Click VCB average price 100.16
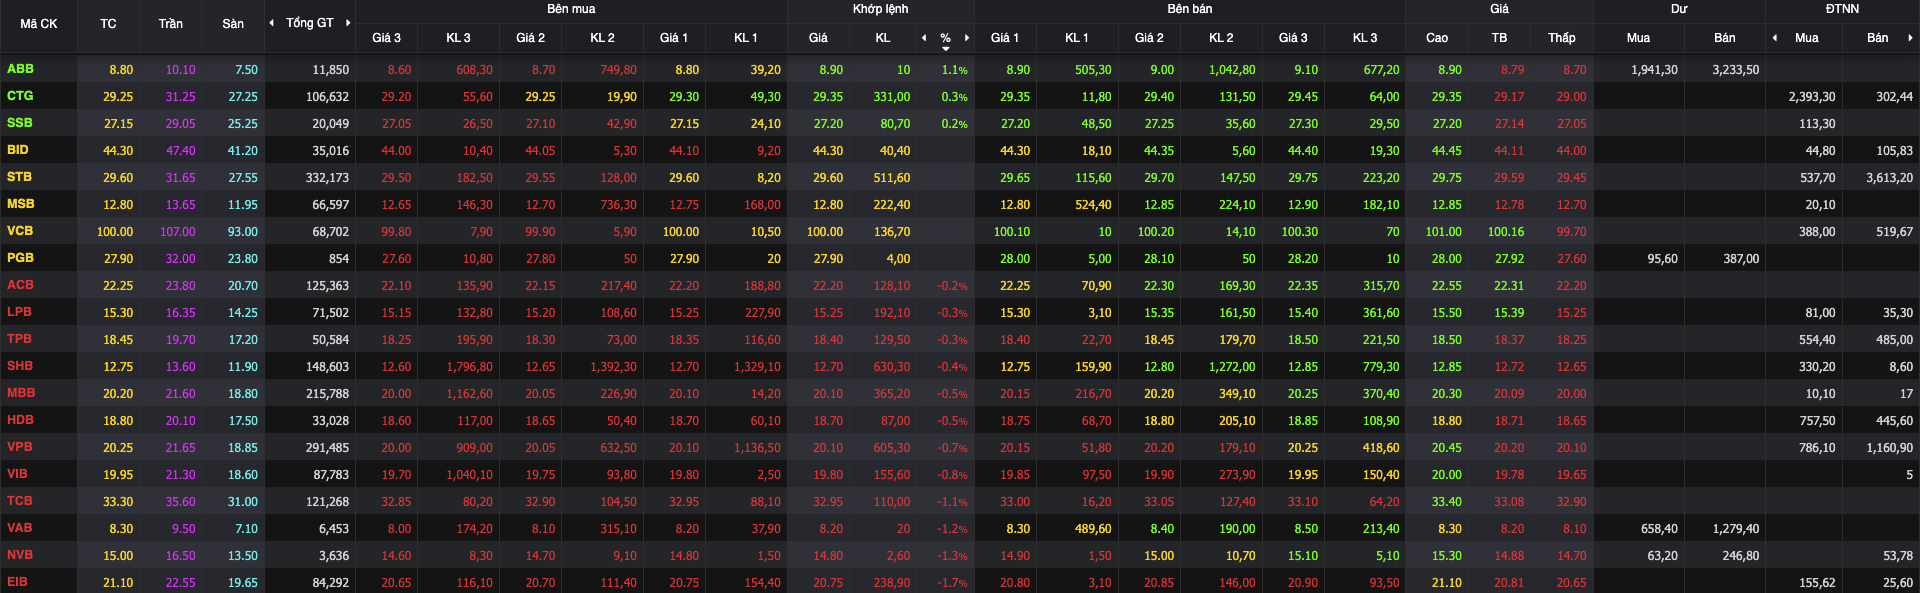Screen dimensions: 1920x593 tap(1506, 232)
